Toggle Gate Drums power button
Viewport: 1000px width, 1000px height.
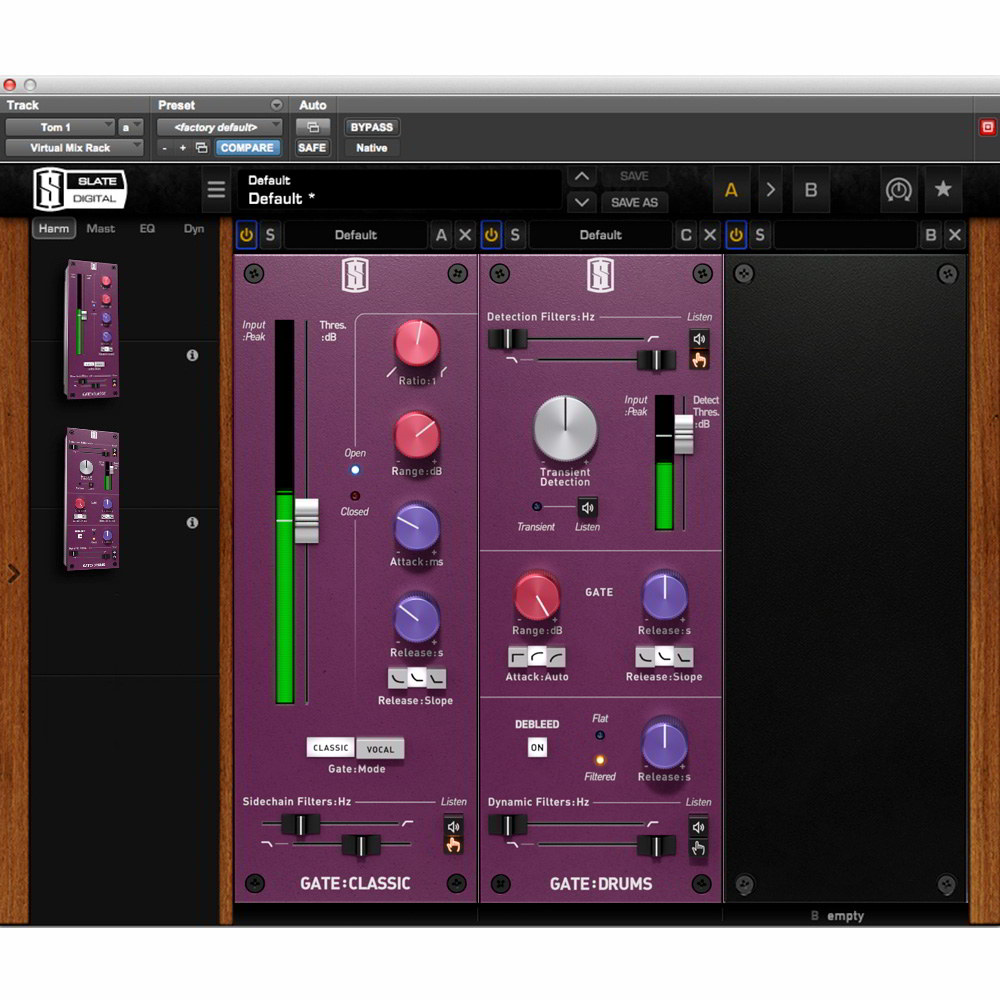[491, 235]
